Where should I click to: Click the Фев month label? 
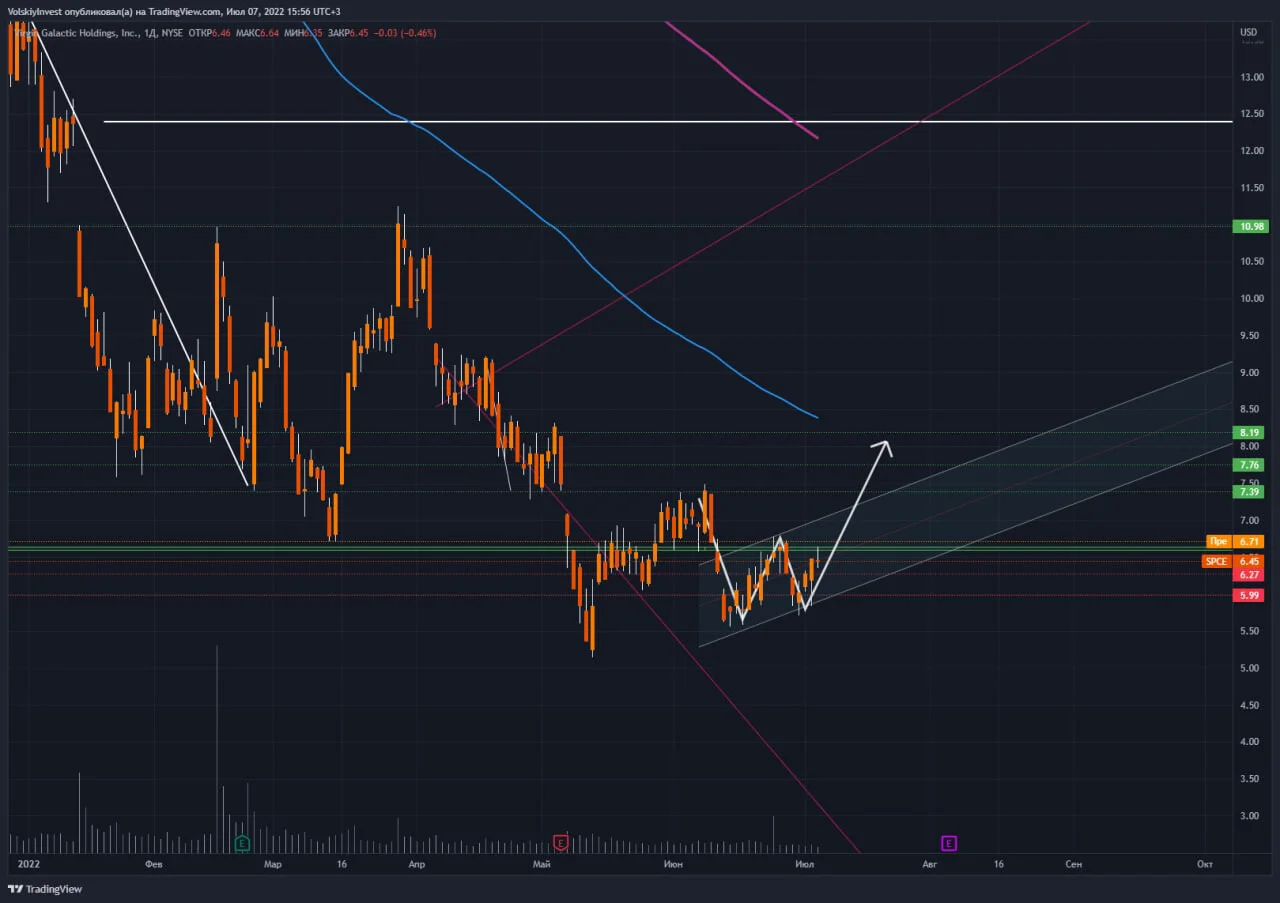153,863
